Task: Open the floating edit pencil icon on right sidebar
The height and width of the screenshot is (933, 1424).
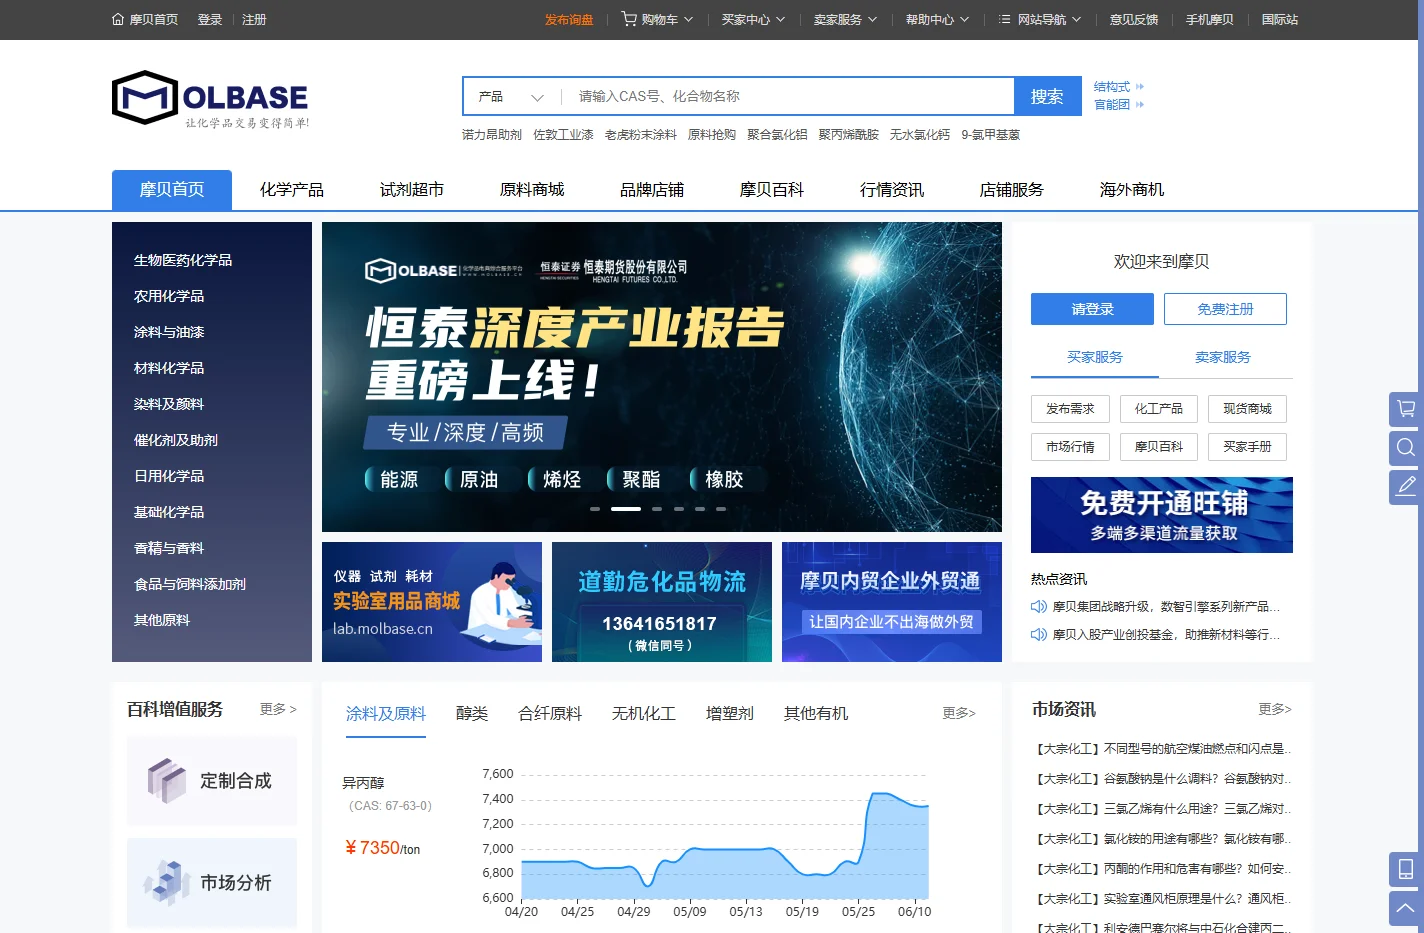Action: pos(1406,487)
